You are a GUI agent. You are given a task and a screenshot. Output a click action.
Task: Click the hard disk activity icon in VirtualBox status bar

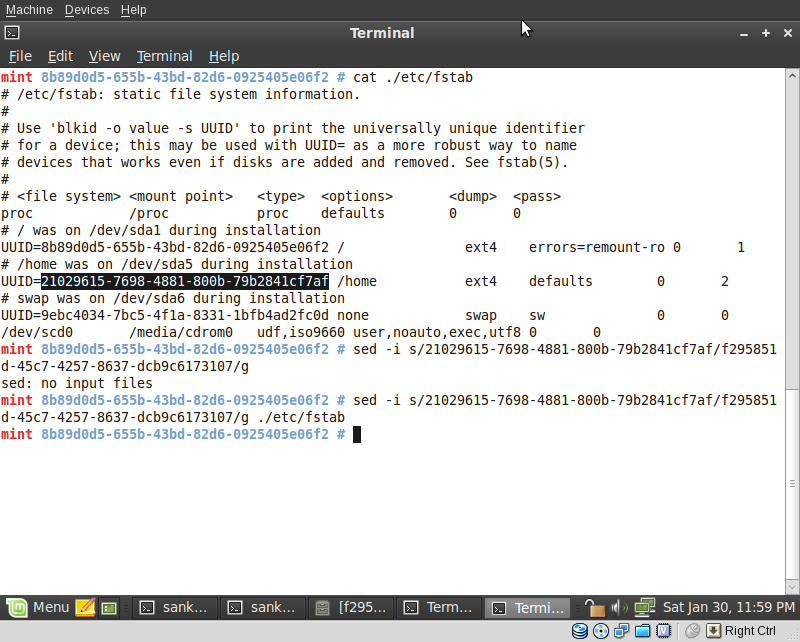tap(579, 631)
